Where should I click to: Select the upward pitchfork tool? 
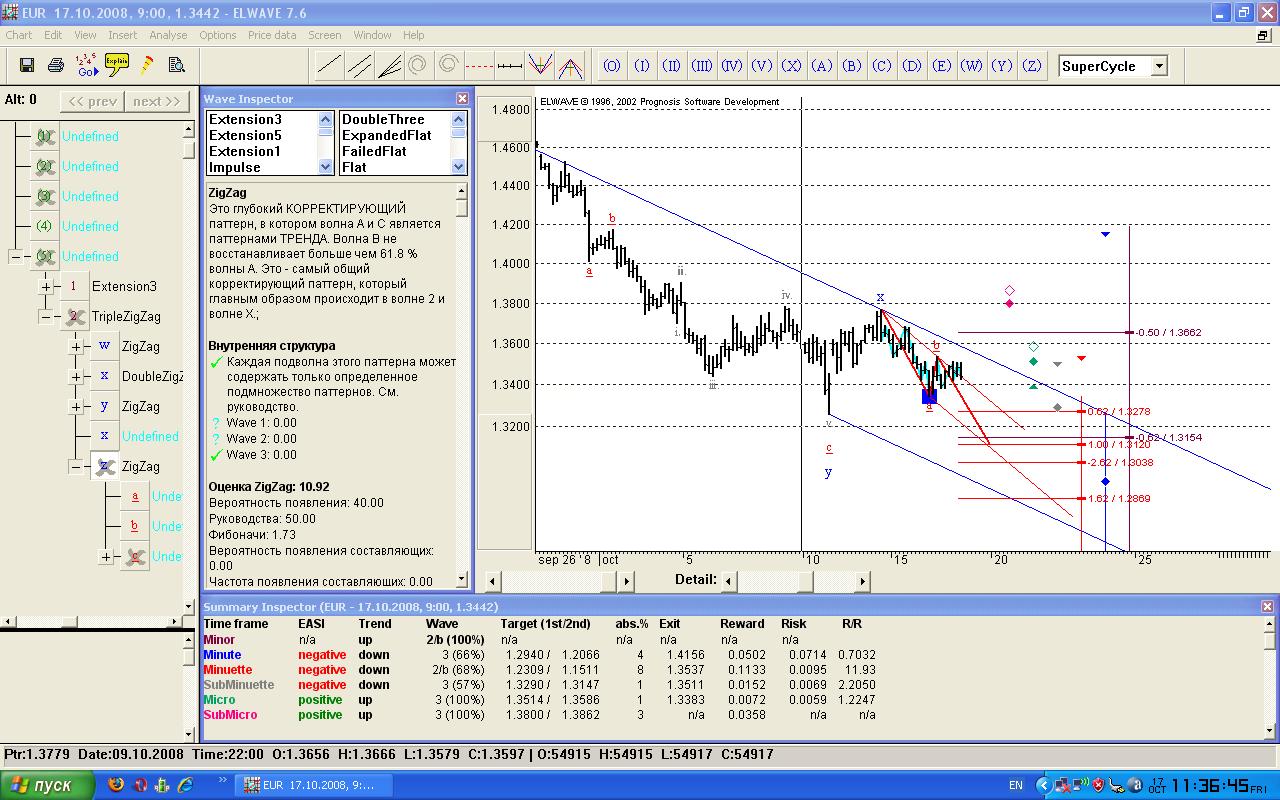point(570,66)
